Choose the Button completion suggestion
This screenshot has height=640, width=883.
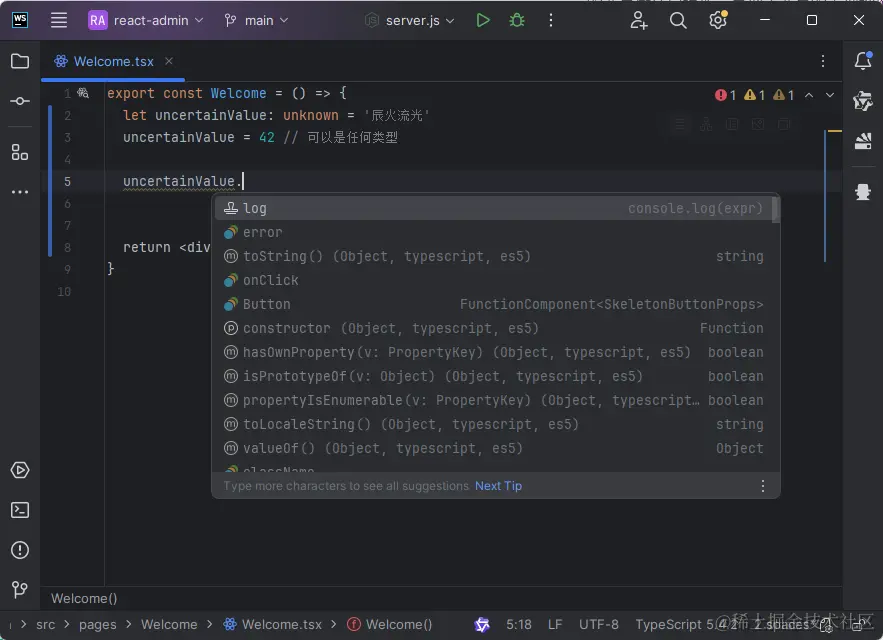click(493, 304)
